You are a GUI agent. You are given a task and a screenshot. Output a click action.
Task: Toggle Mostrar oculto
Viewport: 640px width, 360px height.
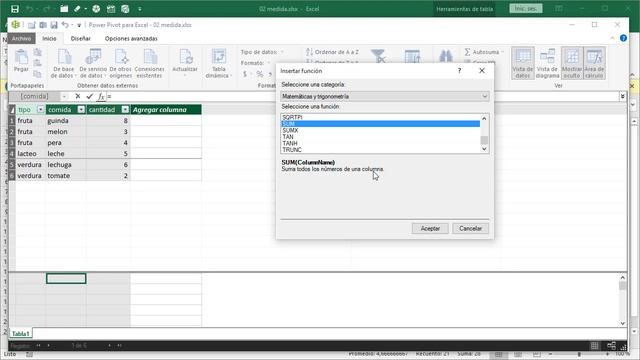572,63
